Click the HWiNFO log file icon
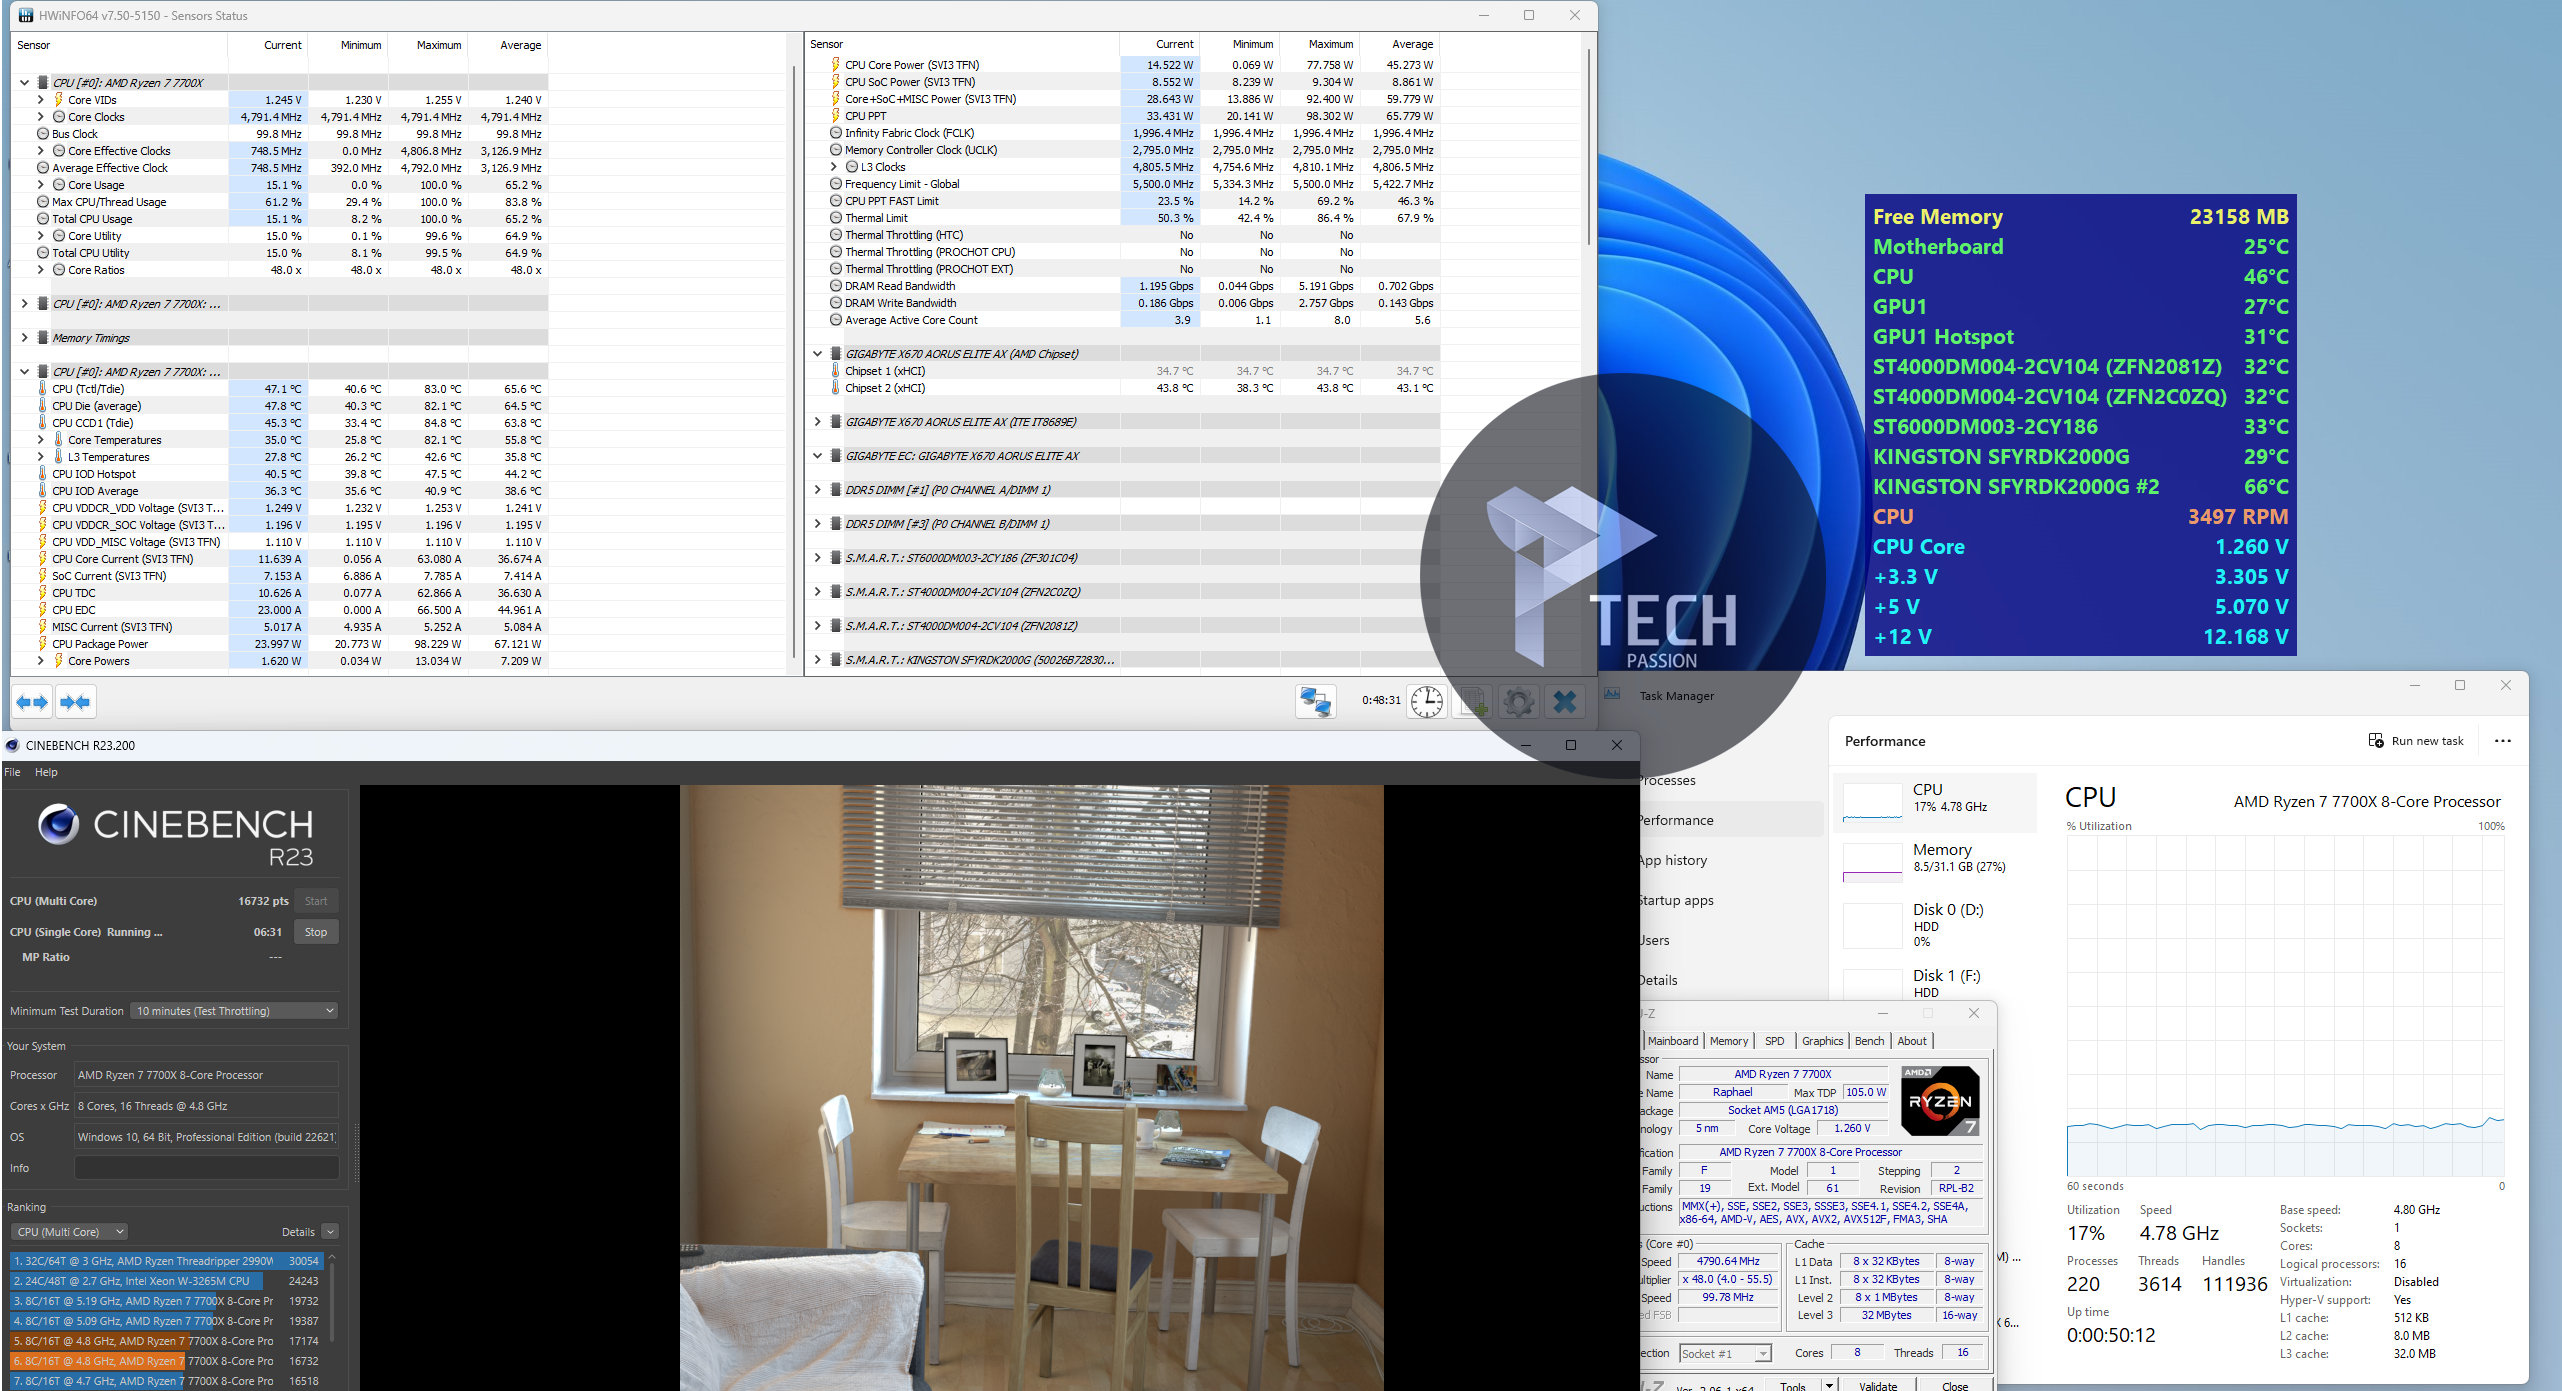The height and width of the screenshot is (1391, 2562). click(1473, 702)
